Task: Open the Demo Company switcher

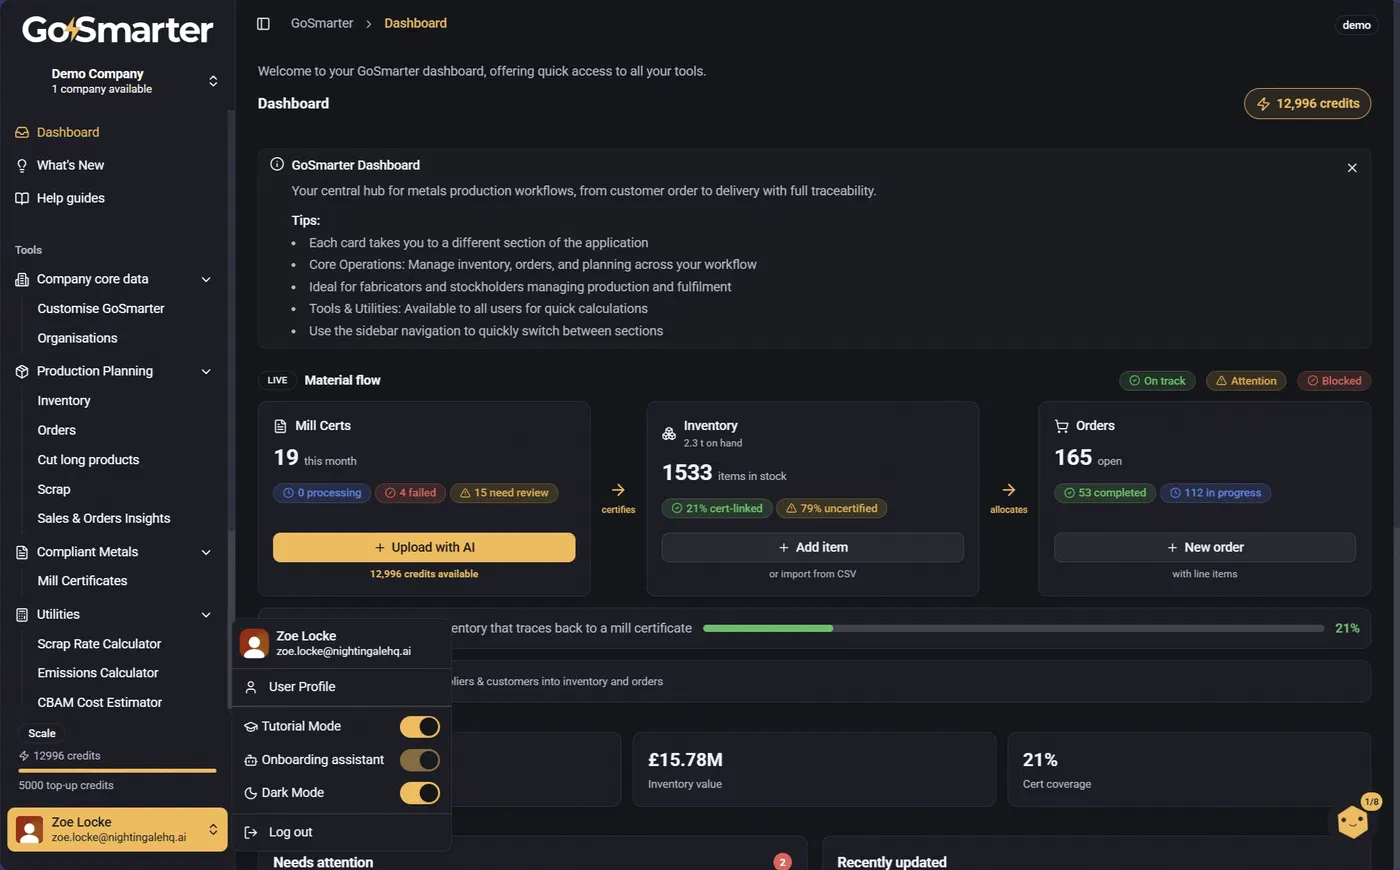Action: click(117, 81)
